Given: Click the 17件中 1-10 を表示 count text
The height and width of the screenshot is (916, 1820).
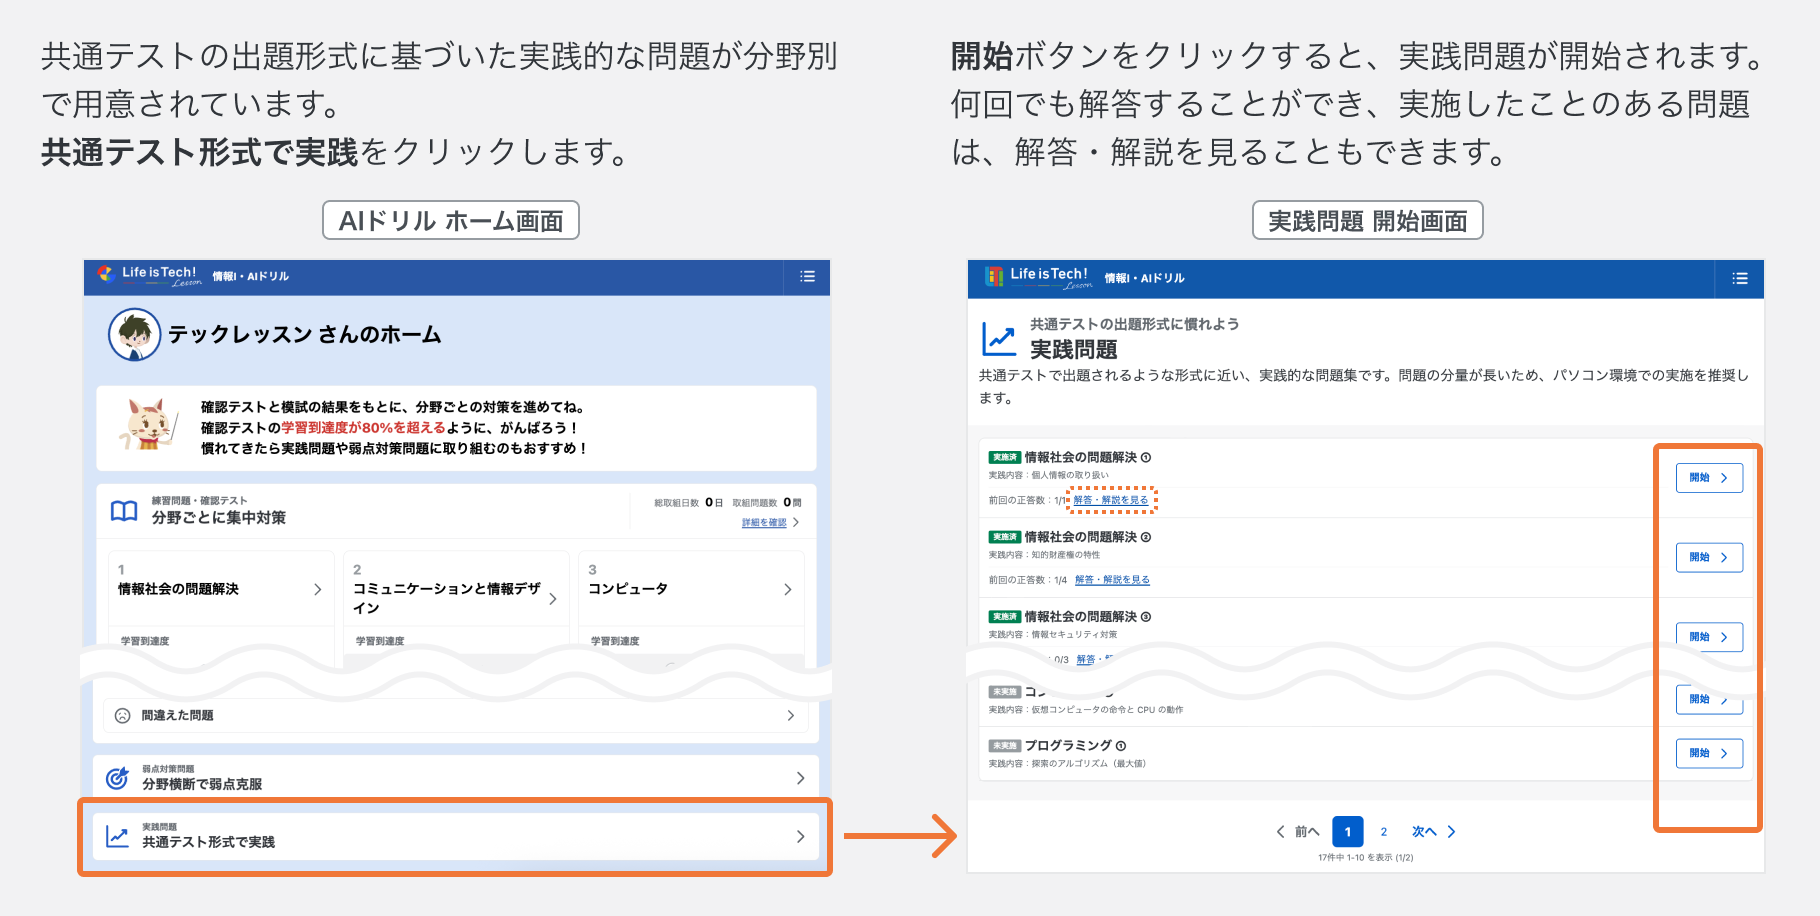Looking at the screenshot, I should tap(1365, 858).
